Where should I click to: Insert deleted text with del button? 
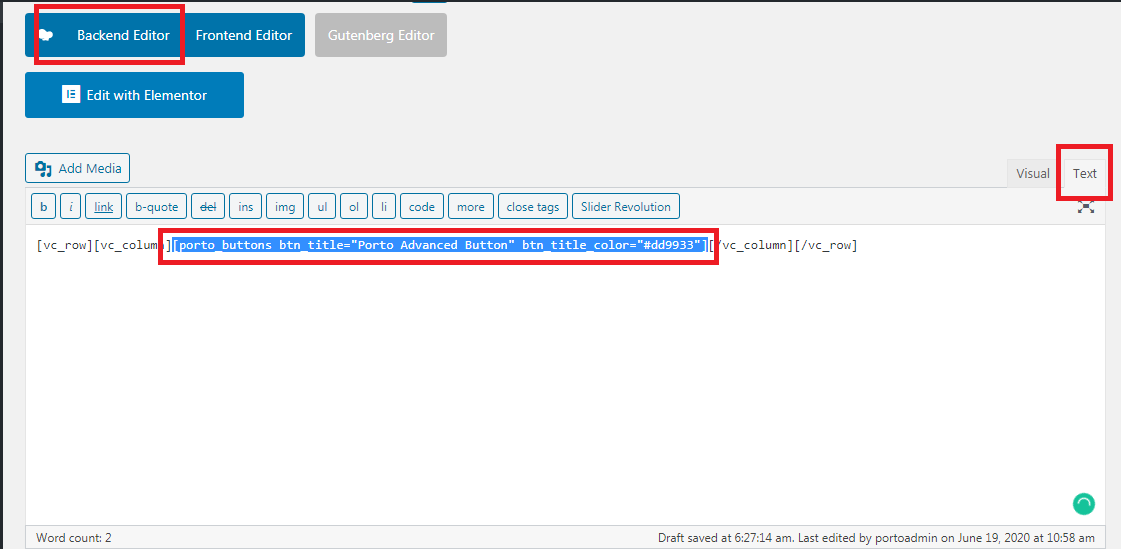(208, 207)
